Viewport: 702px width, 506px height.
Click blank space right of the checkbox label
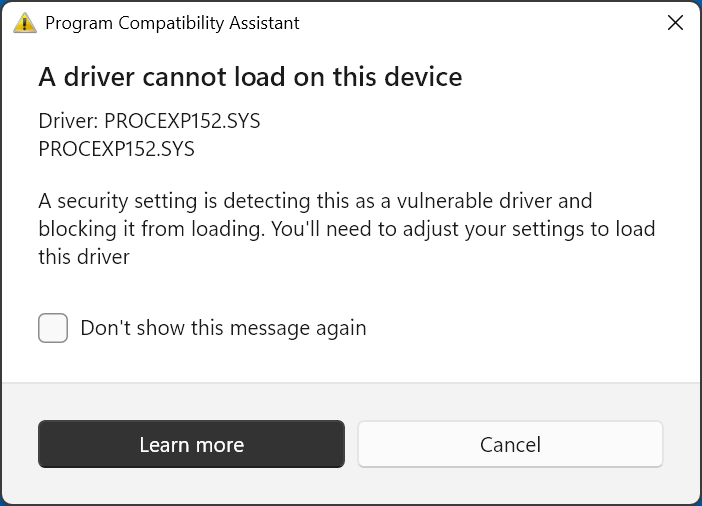pyautogui.click(x=520, y=328)
